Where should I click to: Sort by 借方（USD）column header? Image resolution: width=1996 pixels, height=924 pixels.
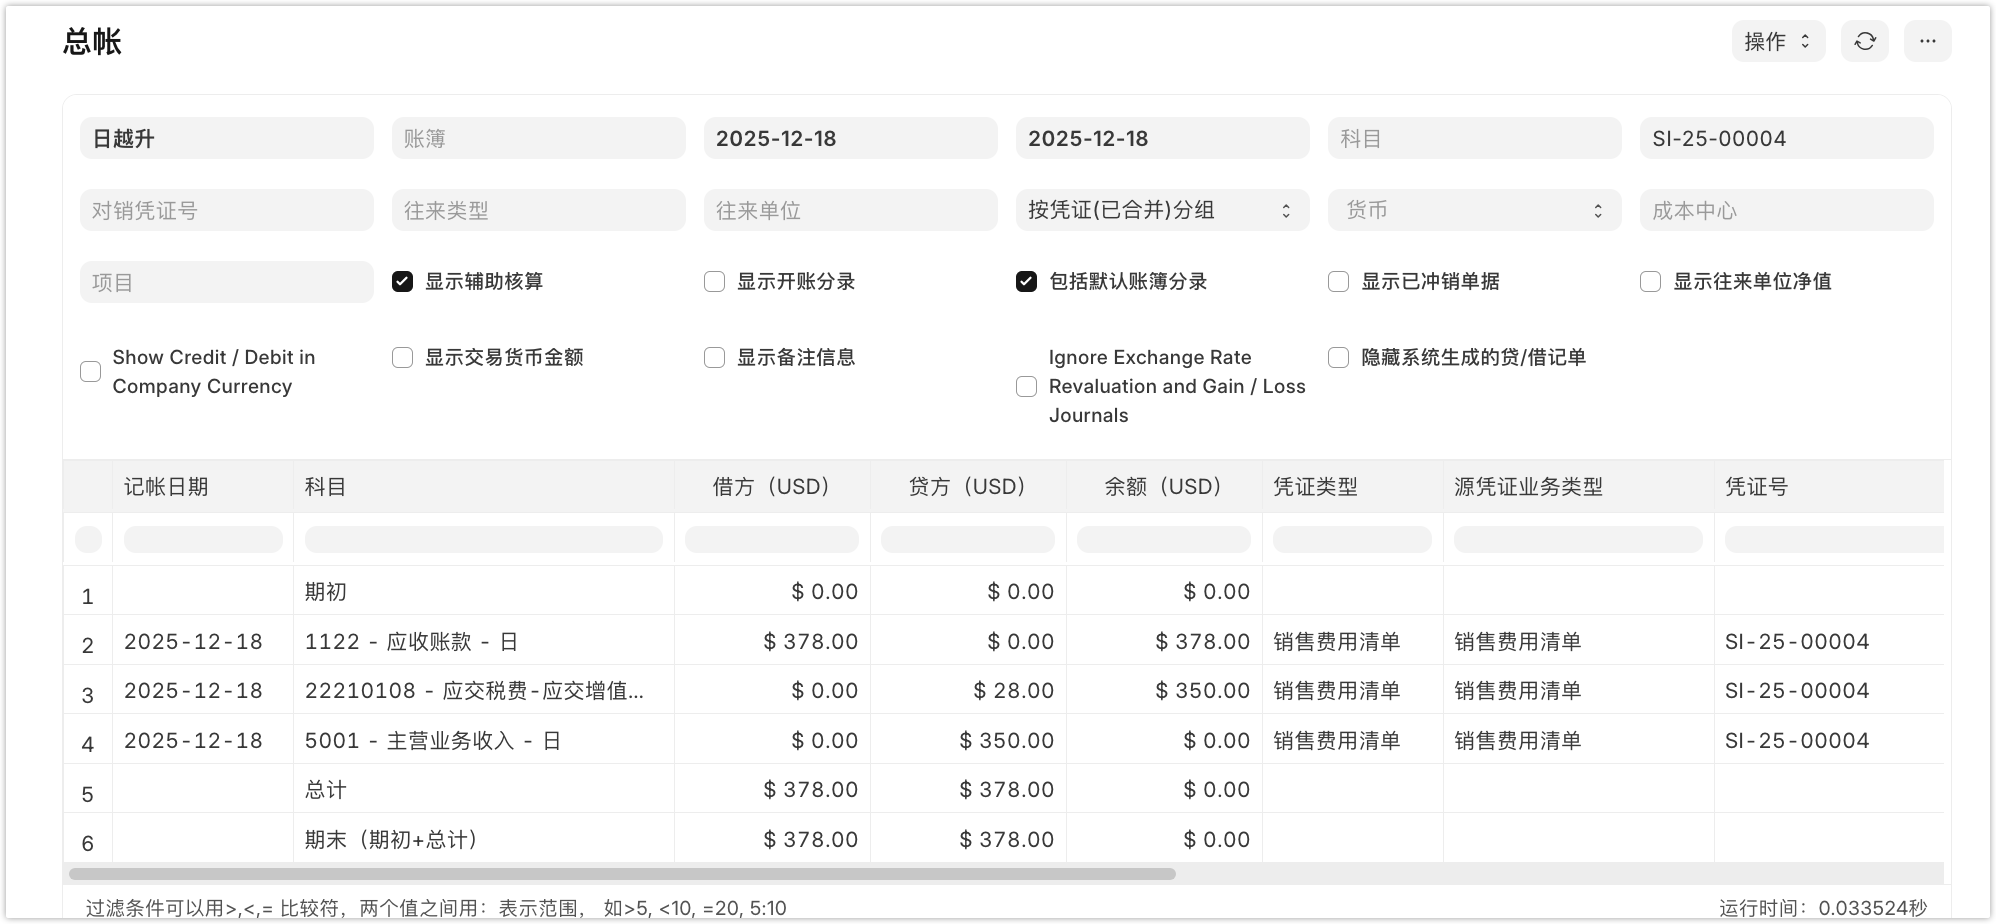pos(771,487)
